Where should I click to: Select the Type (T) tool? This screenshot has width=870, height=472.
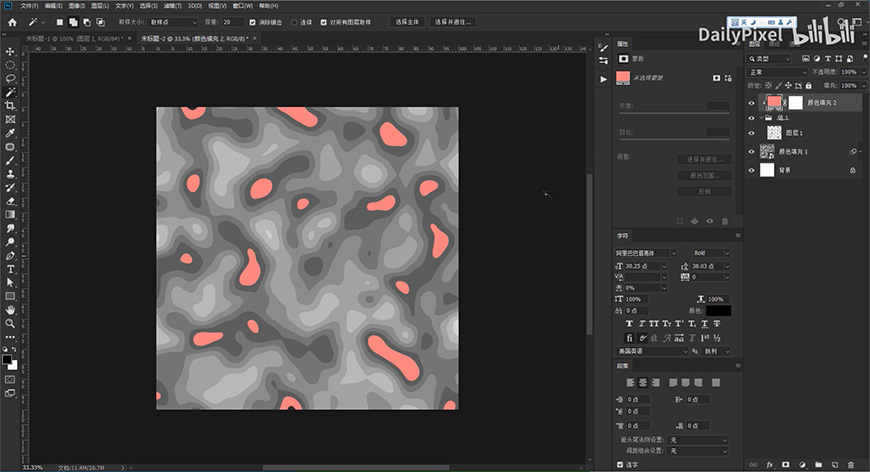click(x=10, y=269)
